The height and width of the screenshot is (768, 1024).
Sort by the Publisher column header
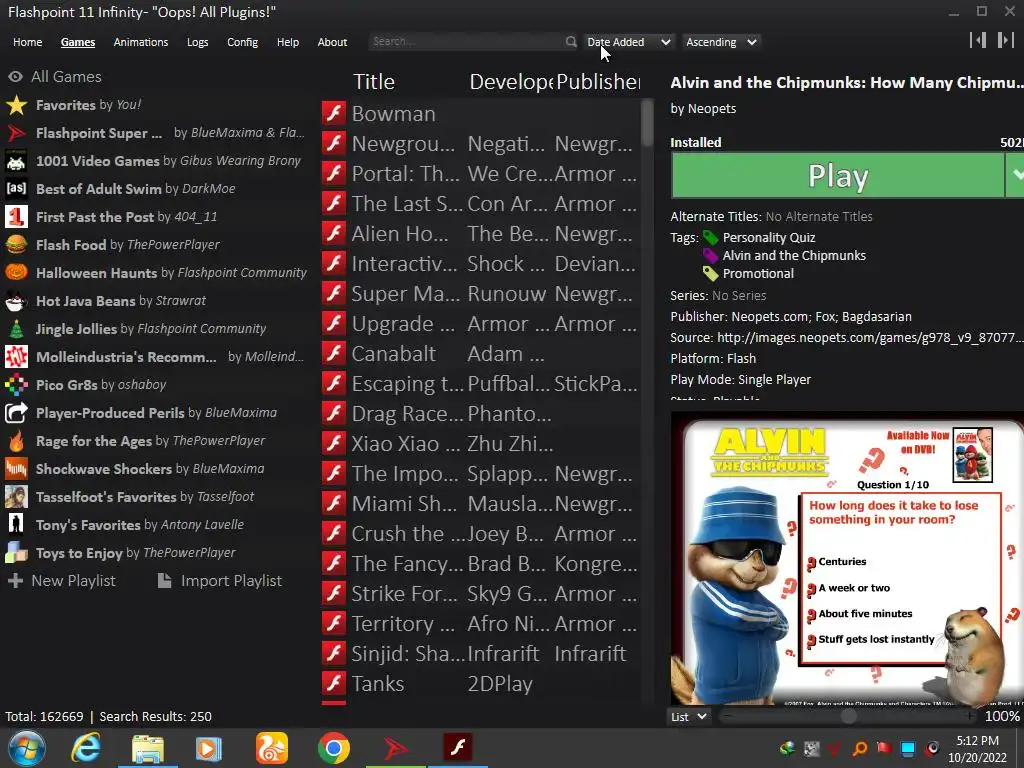coord(598,82)
